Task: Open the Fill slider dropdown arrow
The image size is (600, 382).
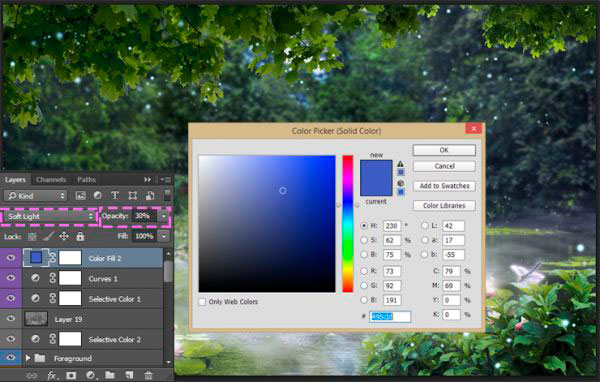Action: coord(164,236)
